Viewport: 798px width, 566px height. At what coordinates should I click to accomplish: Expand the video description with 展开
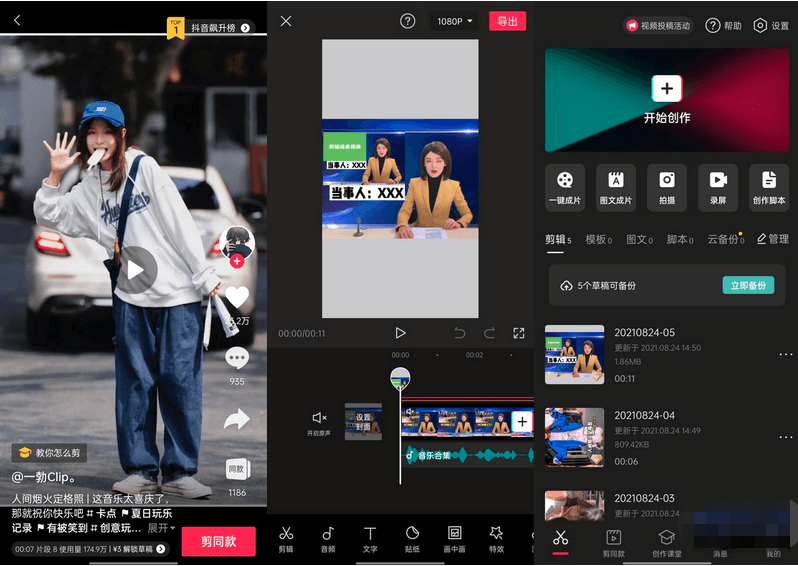click(x=161, y=528)
